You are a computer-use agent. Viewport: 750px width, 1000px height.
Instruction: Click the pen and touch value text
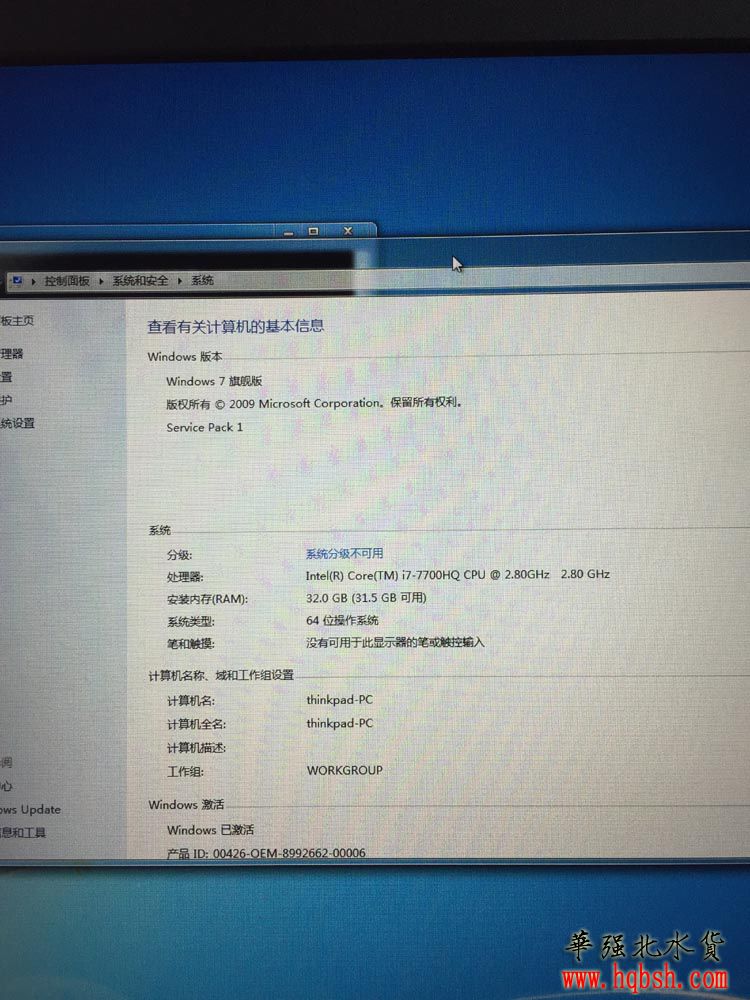[395, 642]
